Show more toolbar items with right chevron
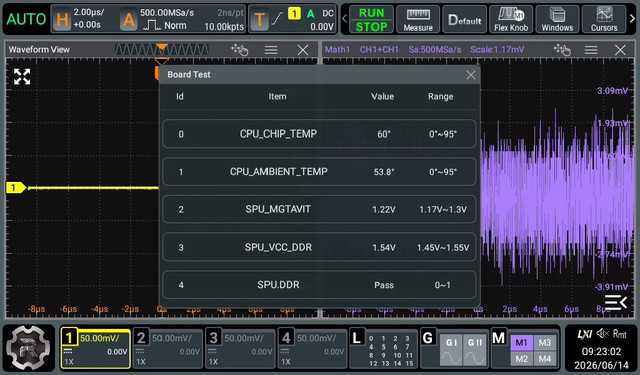Screen dimensions: 640x375 pyautogui.click(x=632, y=19)
